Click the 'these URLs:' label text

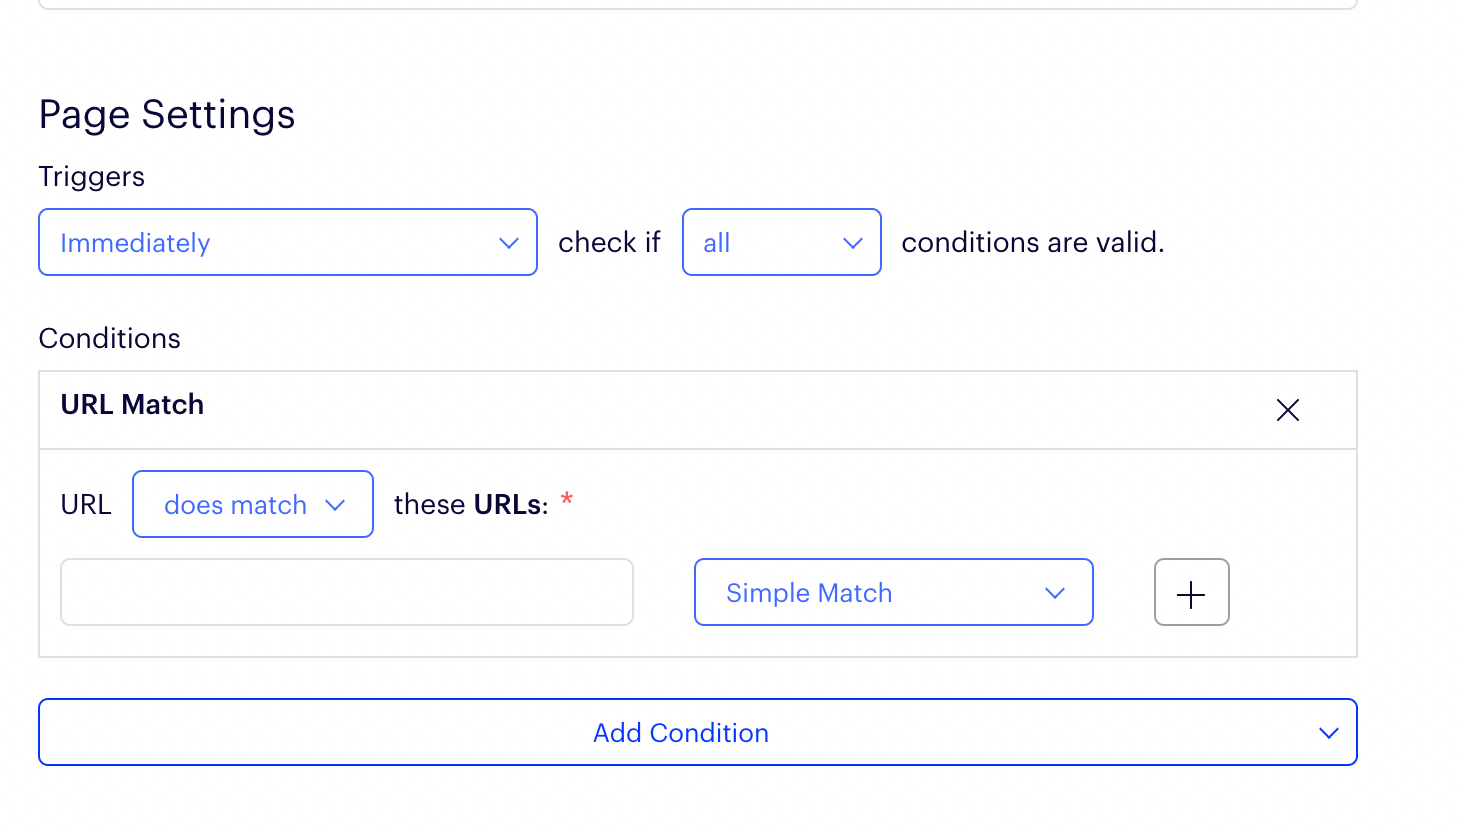(x=471, y=505)
